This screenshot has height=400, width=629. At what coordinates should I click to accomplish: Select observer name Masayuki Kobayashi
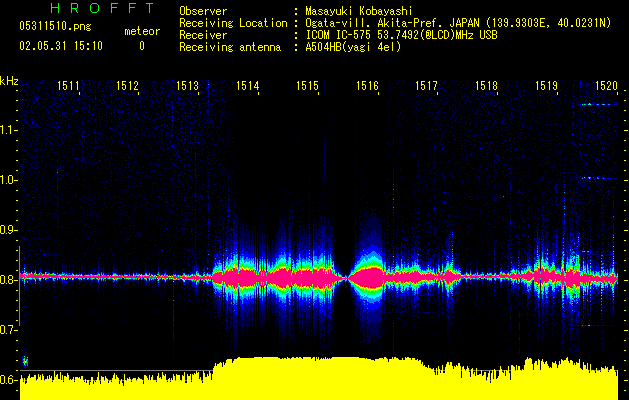[359, 11]
